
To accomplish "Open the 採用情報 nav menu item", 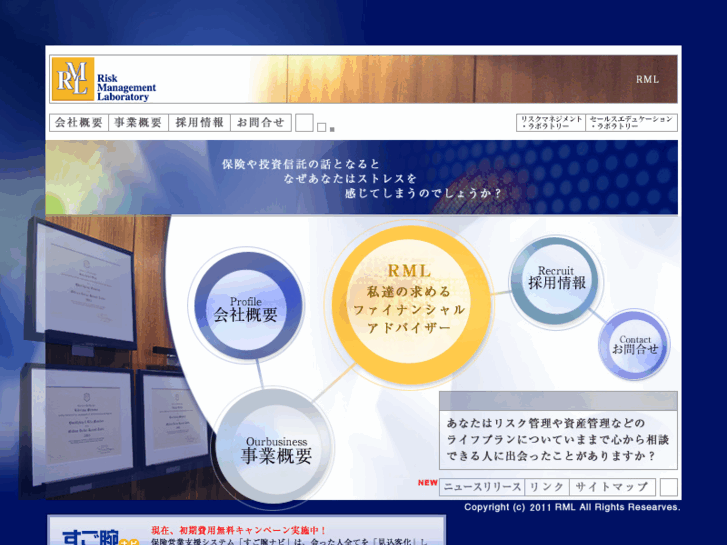I will 199,123.
